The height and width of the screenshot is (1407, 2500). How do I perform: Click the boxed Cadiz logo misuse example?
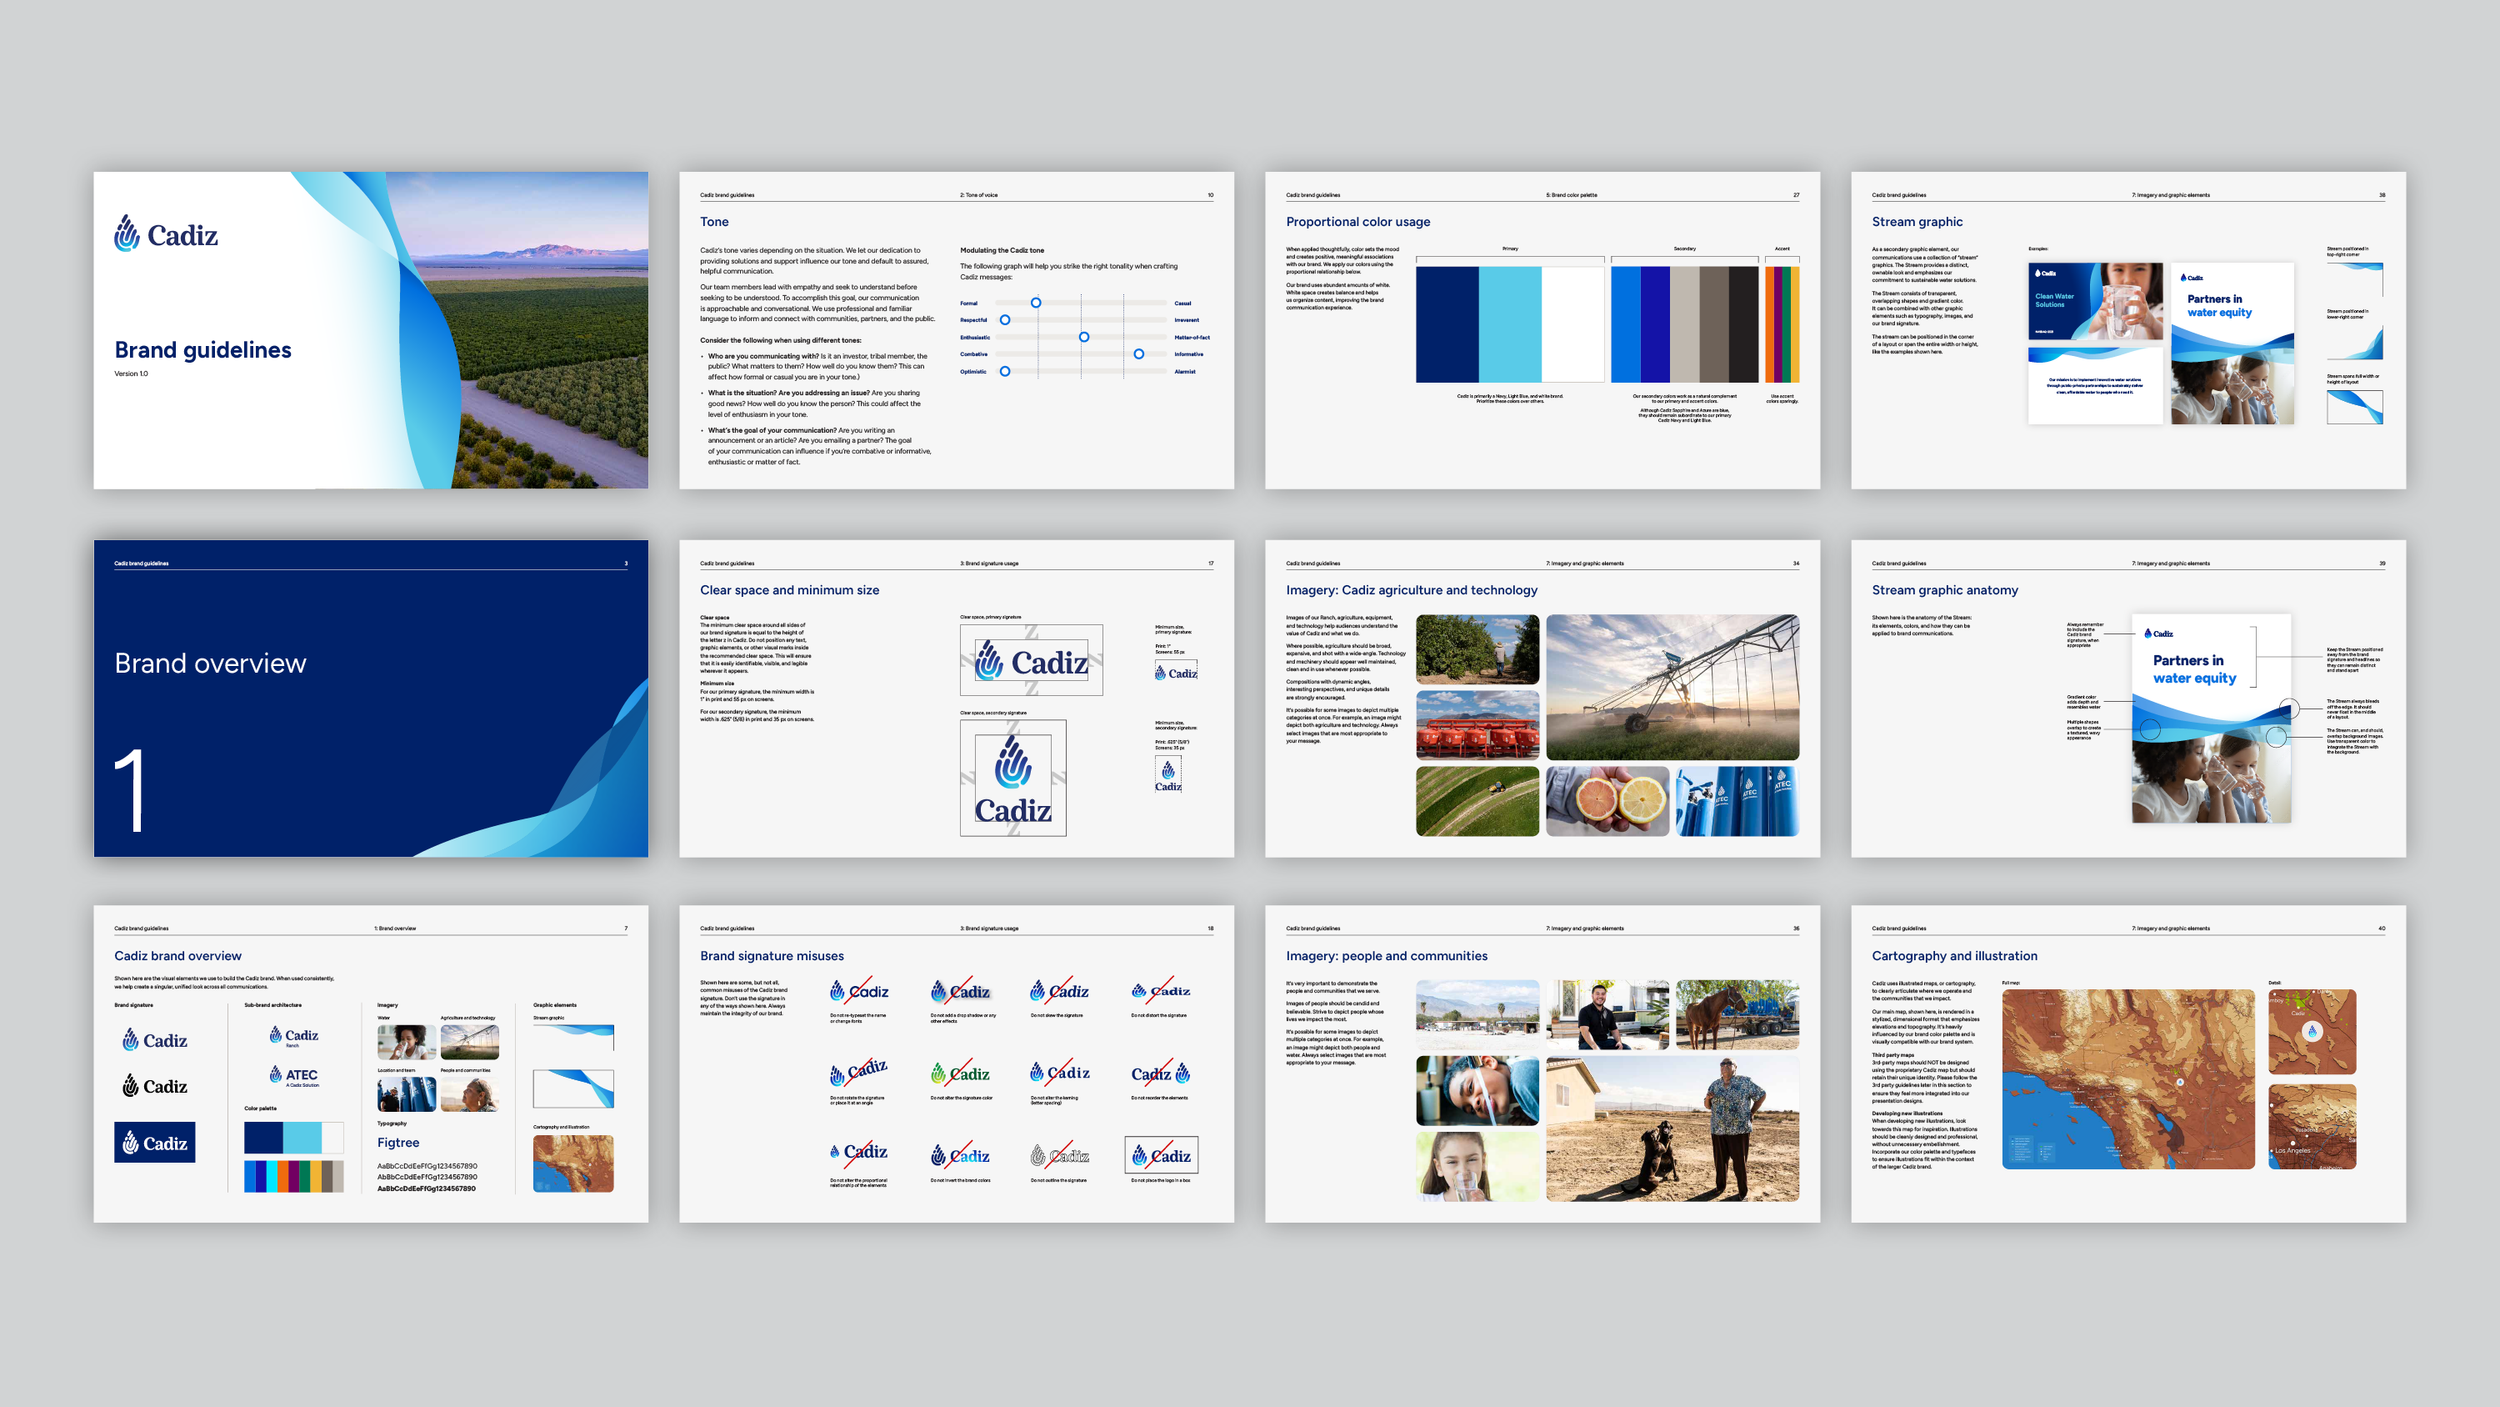[x=1160, y=1155]
